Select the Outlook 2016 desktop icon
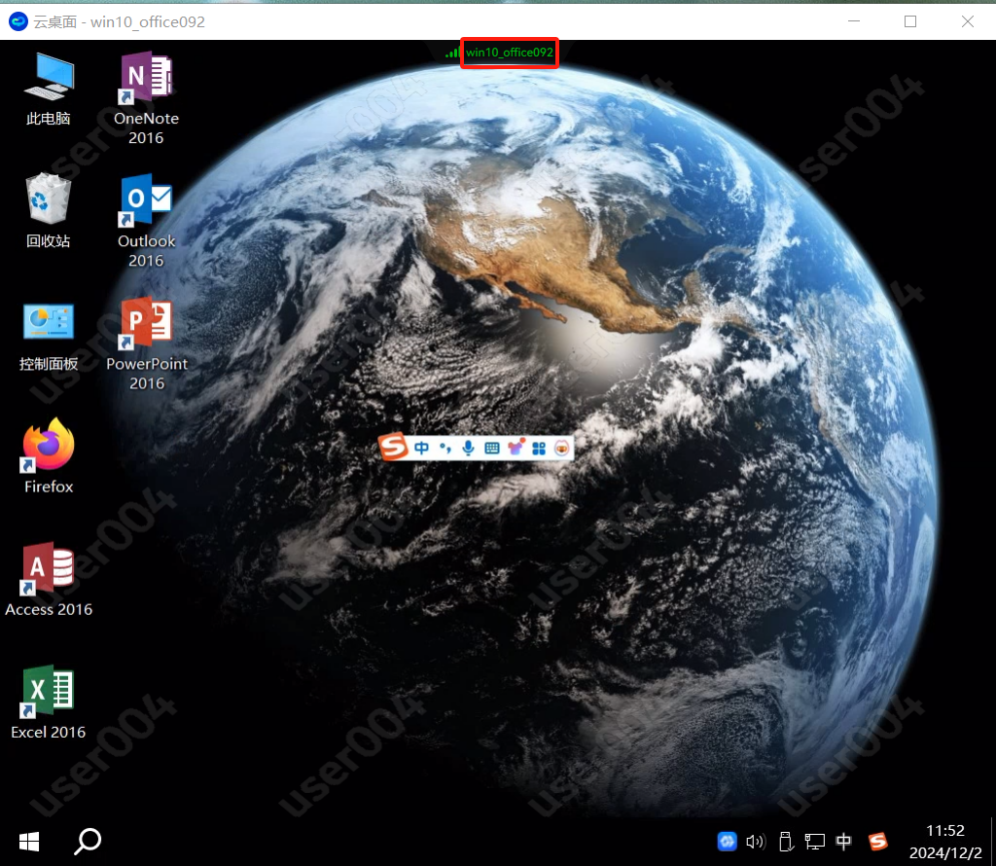Viewport: 996px width, 866px height. [146, 201]
